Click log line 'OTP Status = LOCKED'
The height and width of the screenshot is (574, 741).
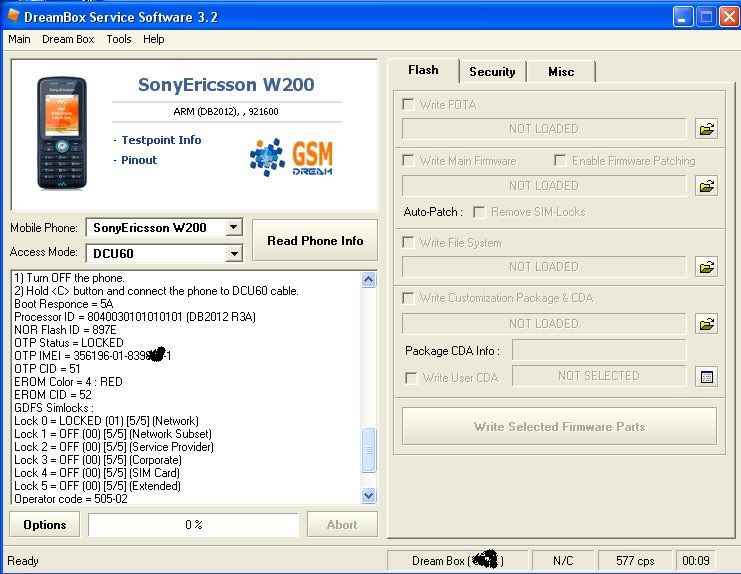(x=69, y=343)
